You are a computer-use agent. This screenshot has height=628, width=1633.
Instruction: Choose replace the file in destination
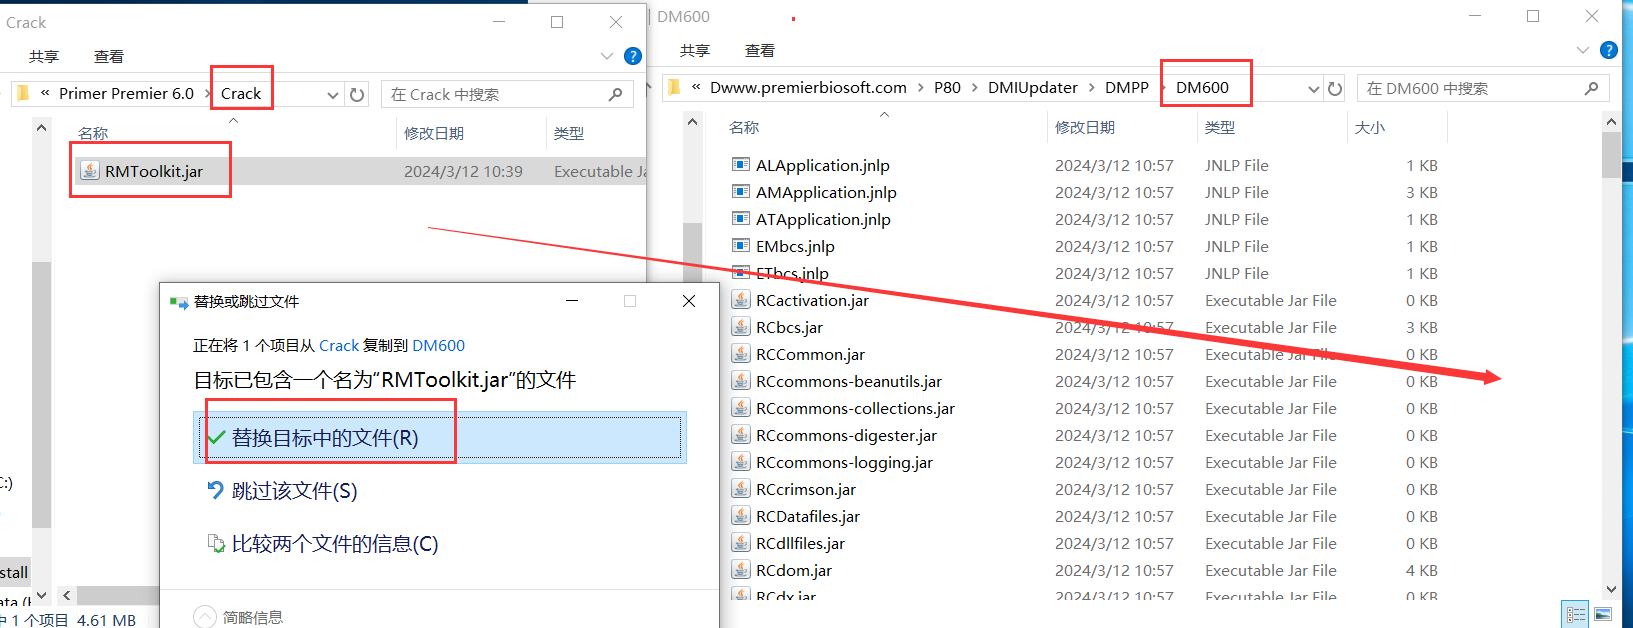(325, 438)
